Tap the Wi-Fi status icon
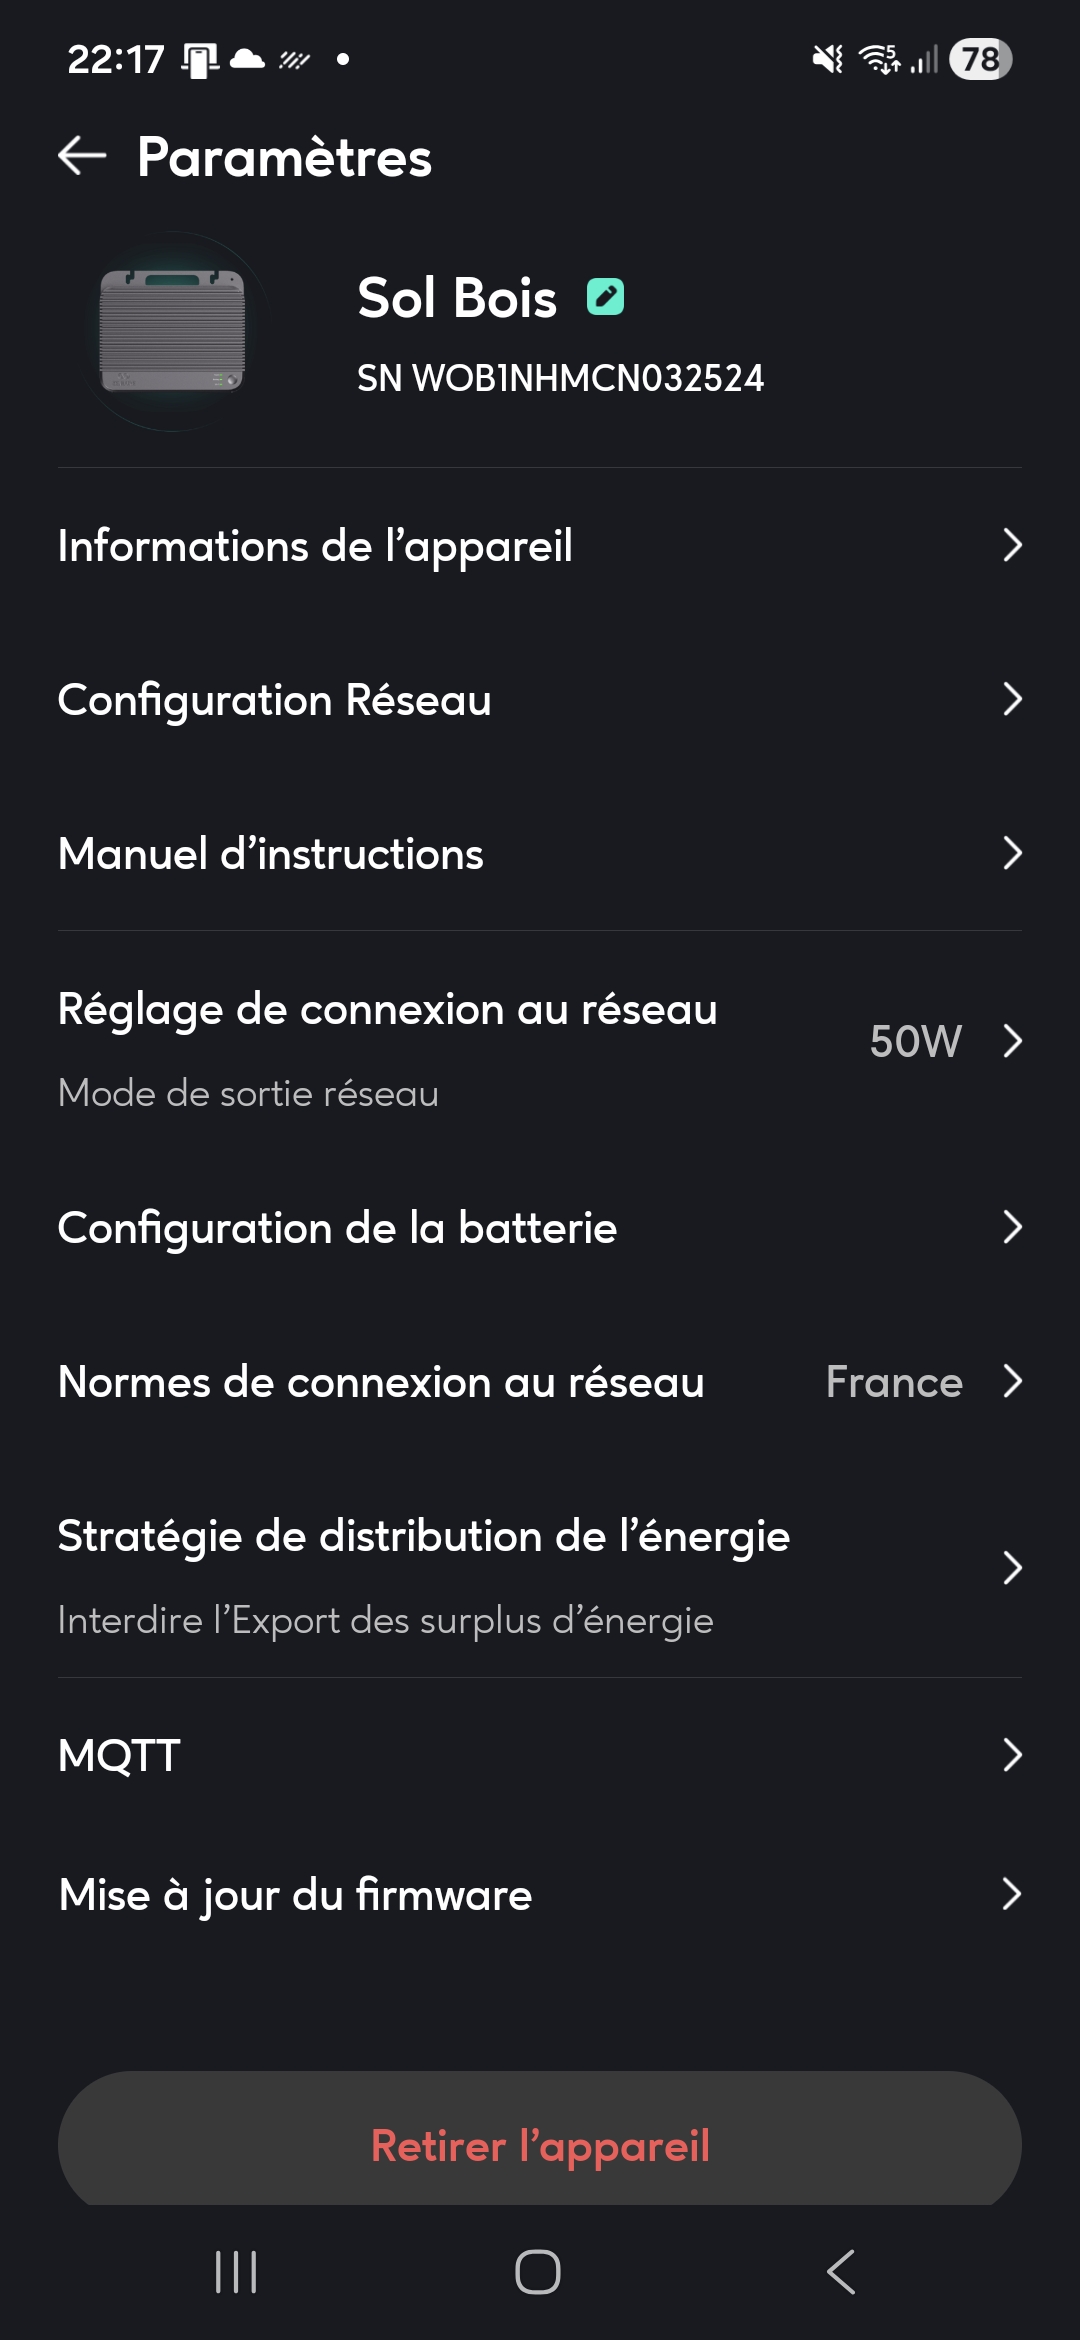Image resolution: width=1080 pixels, height=2340 pixels. click(880, 59)
